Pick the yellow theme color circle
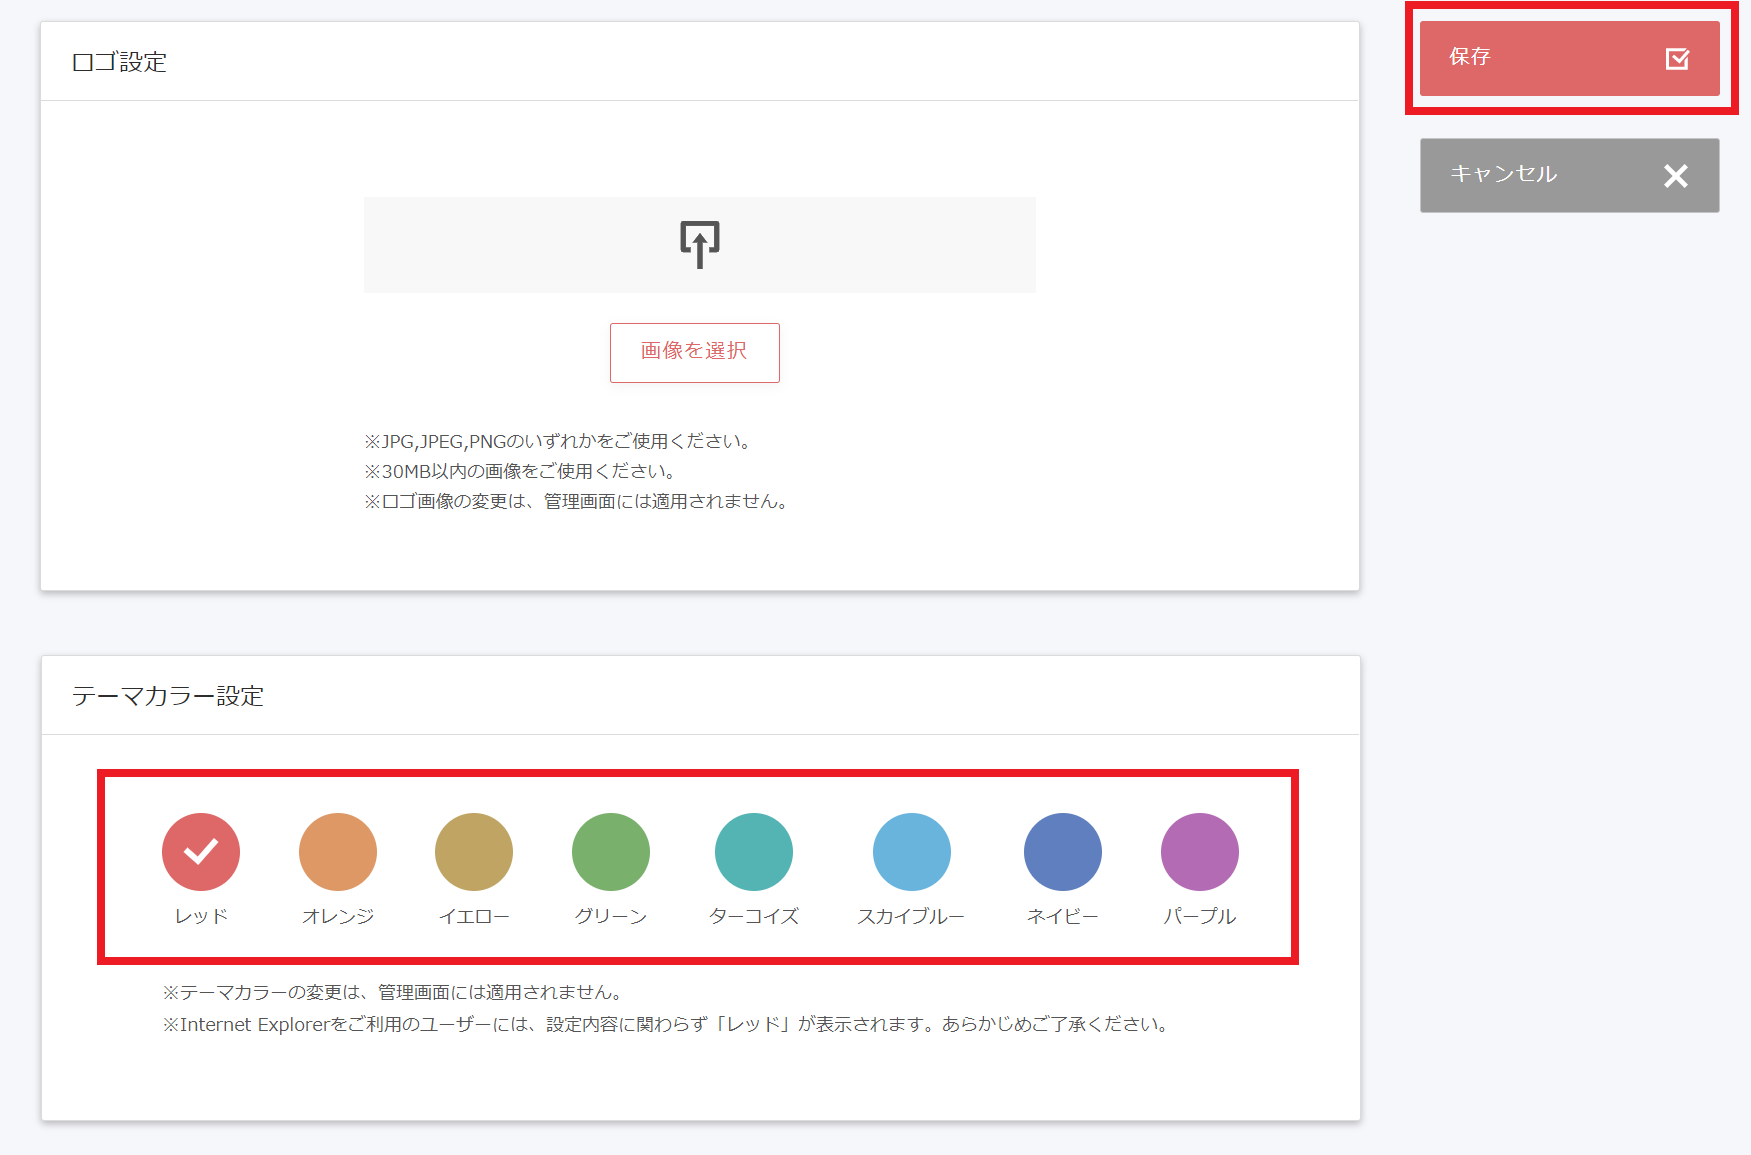Screen dimensions: 1751x1155 [473, 851]
